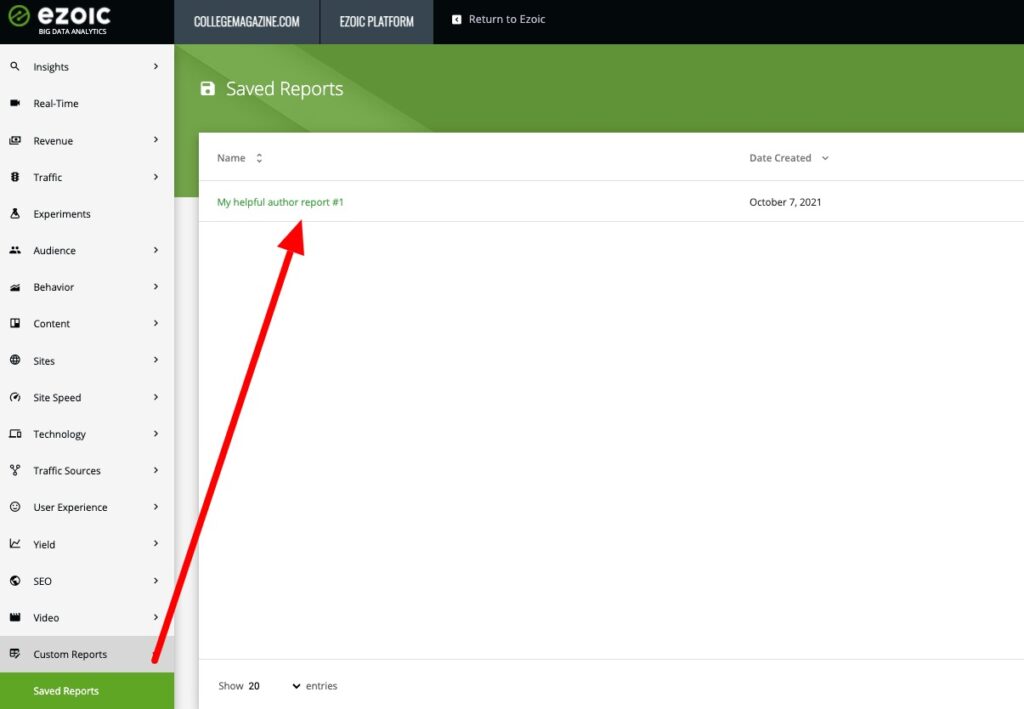The width and height of the screenshot is (1024, 709).
Task: Click the Content layout icon
Action: coord(15,323)
